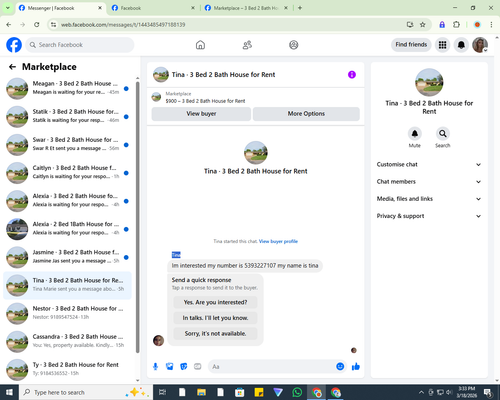Open WhatsApp from the taskbar

pos(297,392)
